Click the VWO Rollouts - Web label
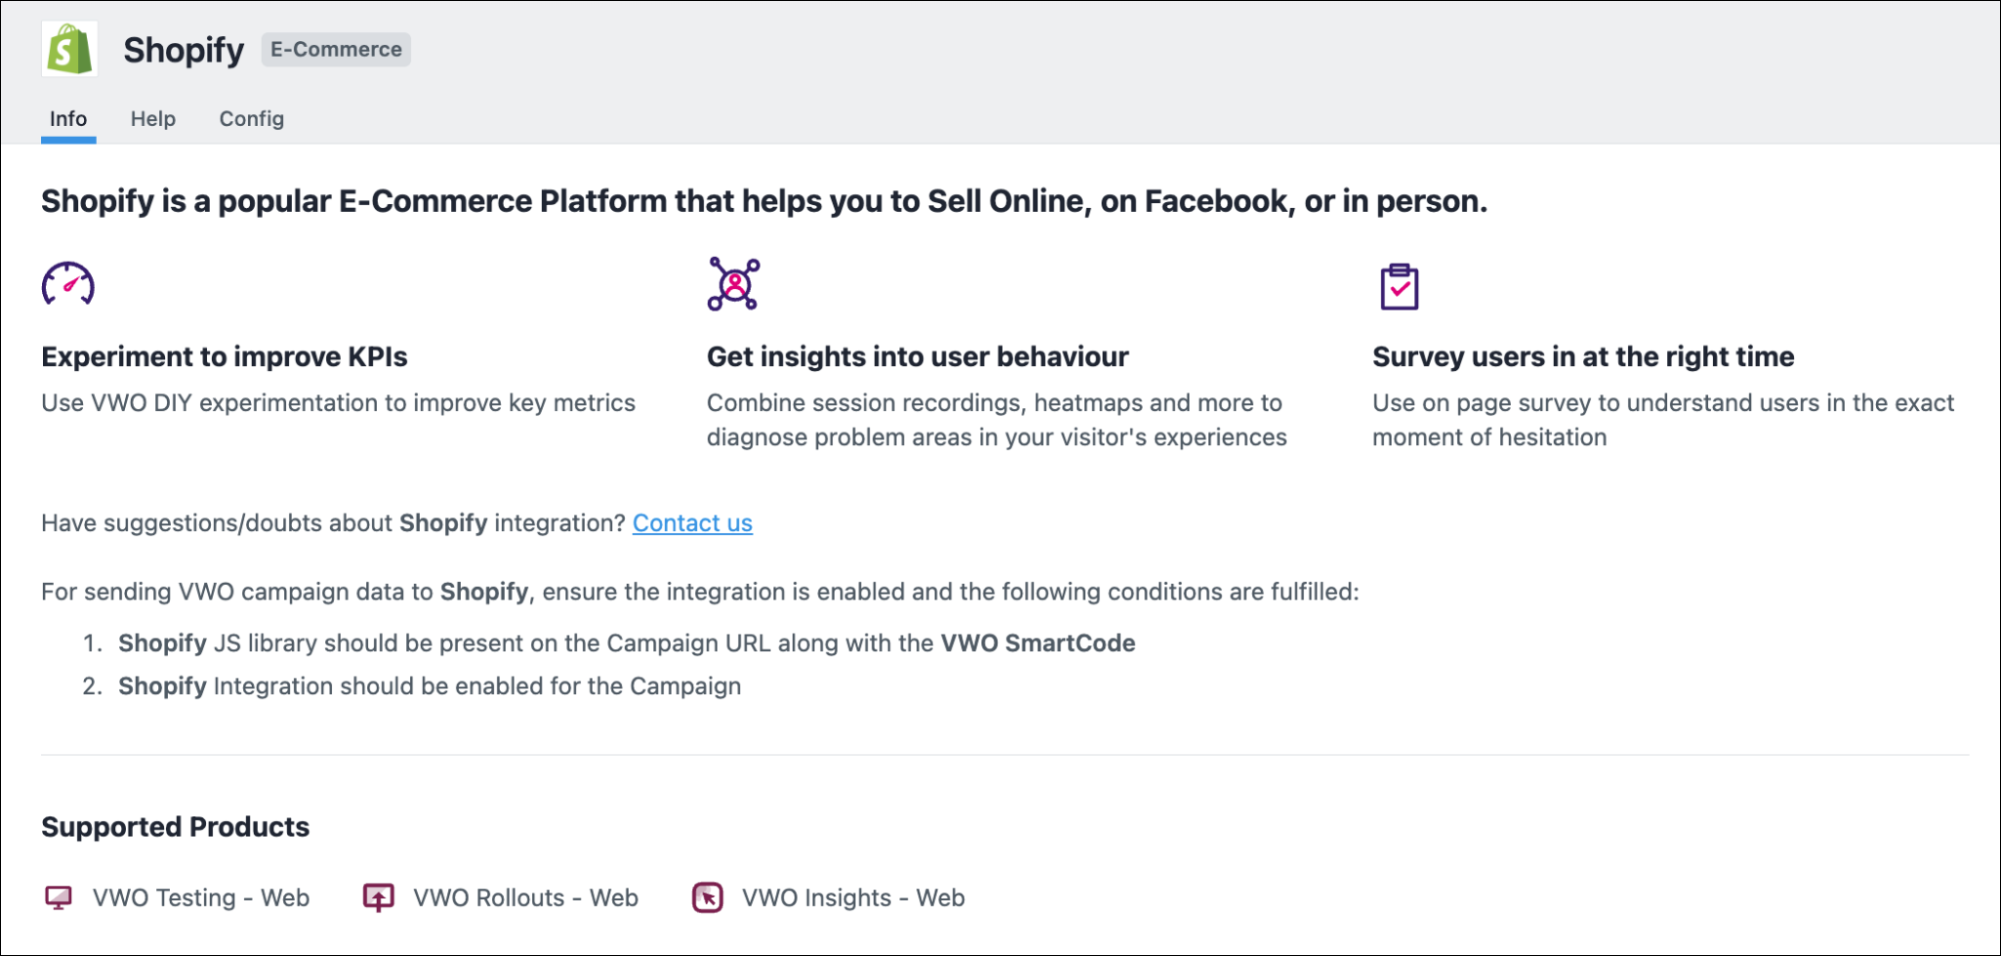This screenshot has height=956, width=2001. coord(526,898)
